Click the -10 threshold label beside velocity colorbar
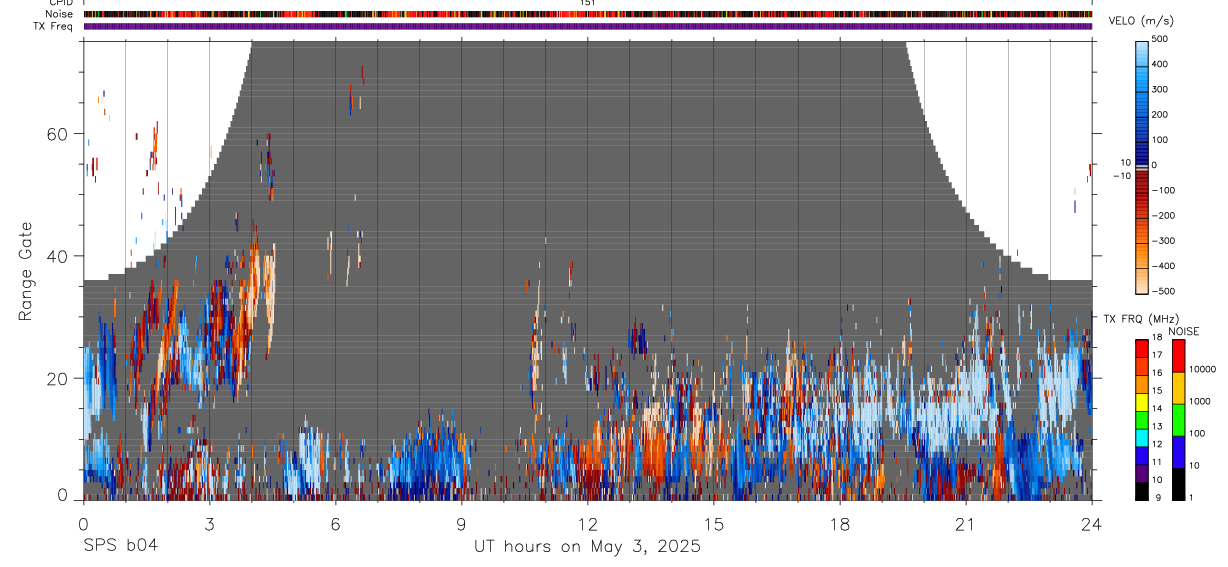This screenshot has height=567, width=1228. click(x=1124, y=176)
